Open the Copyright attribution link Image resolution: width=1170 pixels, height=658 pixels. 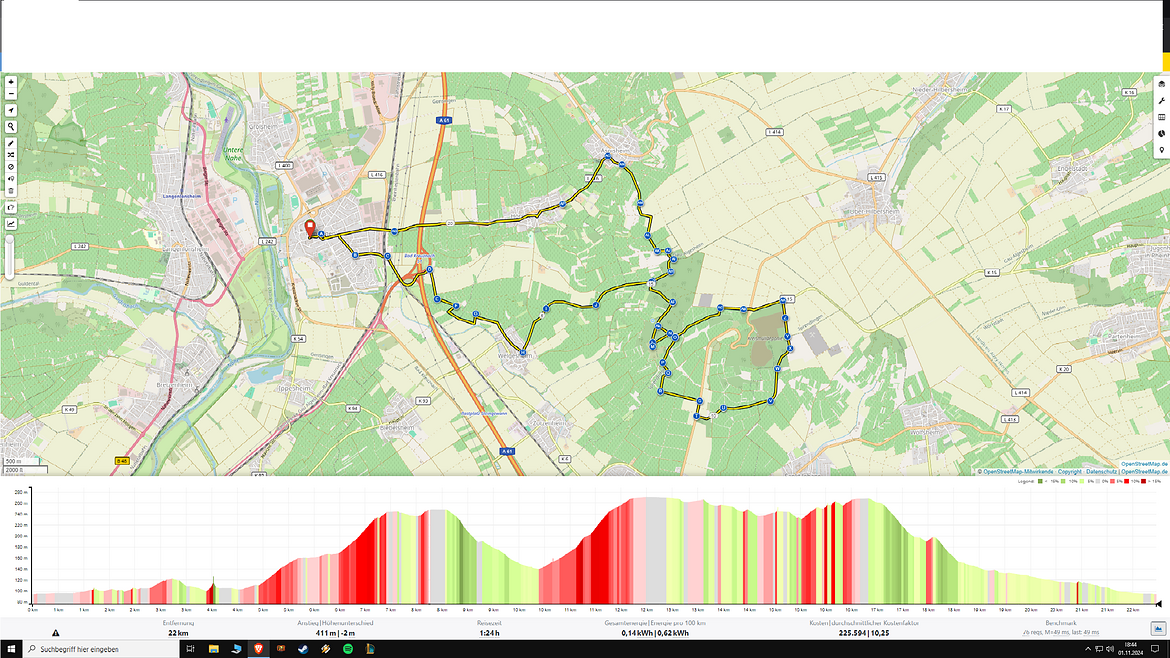tap(1069, 471)
